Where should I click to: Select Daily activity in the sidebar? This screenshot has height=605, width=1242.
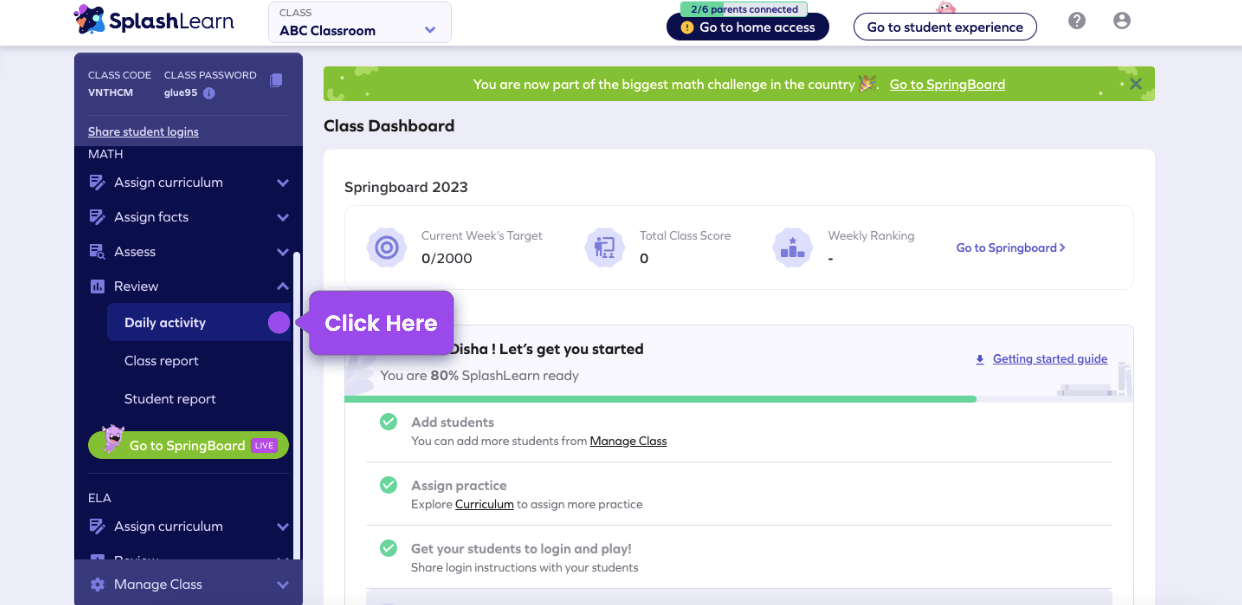pos(164,322)
